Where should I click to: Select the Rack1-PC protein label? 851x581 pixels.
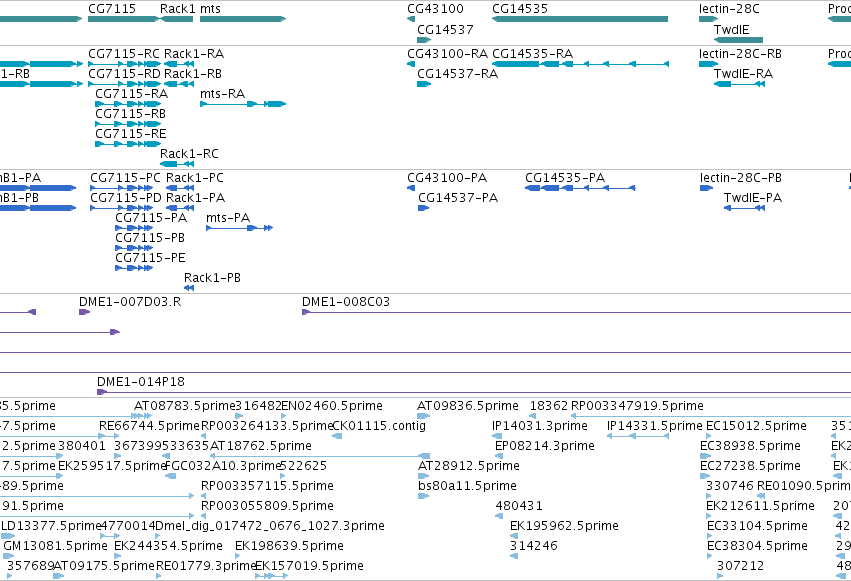pos(195,178)
